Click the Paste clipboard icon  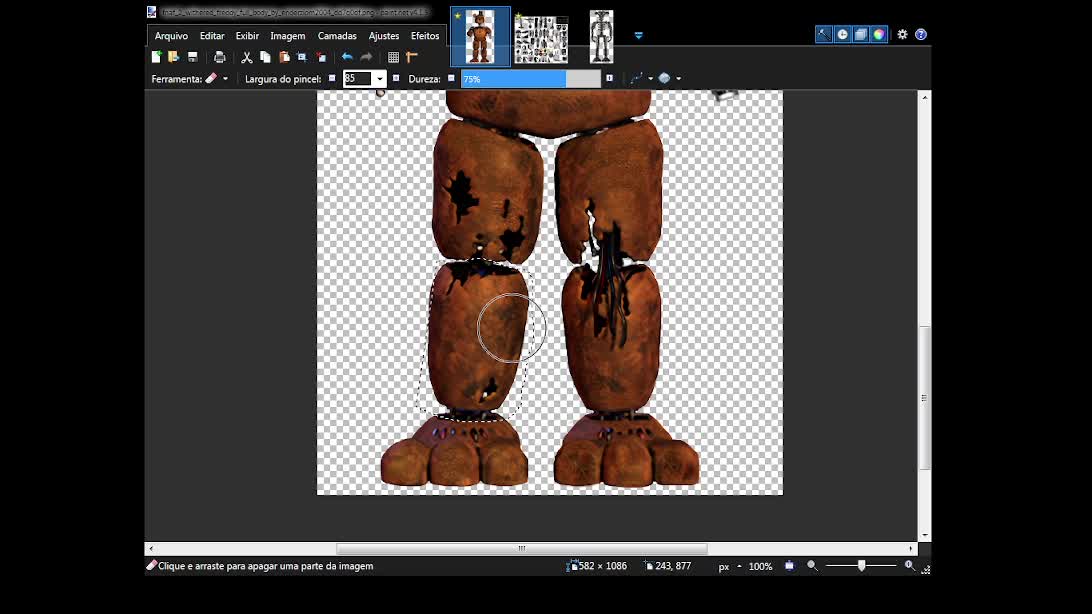[x=284, y=57]
